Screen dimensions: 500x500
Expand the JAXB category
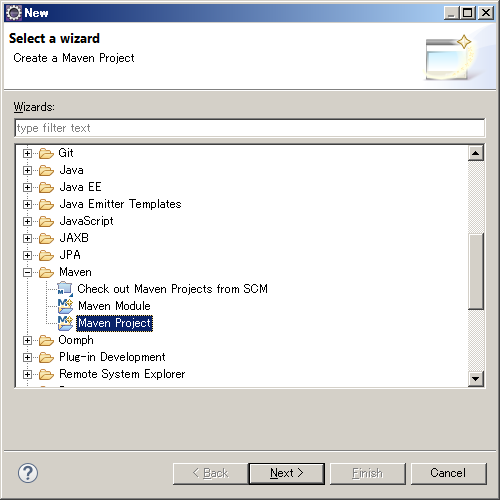point(27,239)
